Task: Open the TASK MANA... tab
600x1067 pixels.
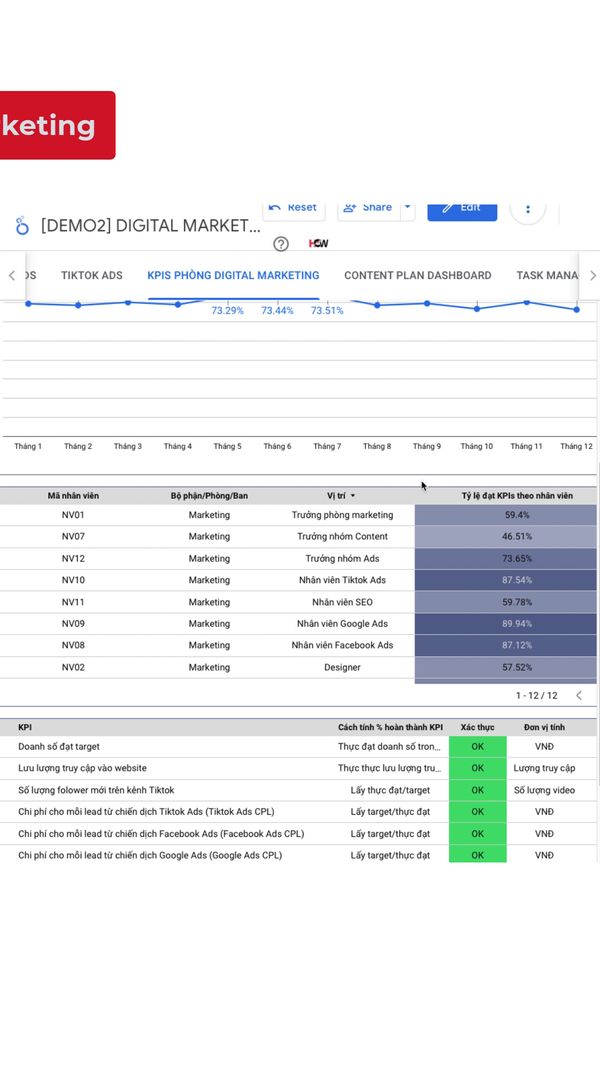Action: (x=546, y=276)
